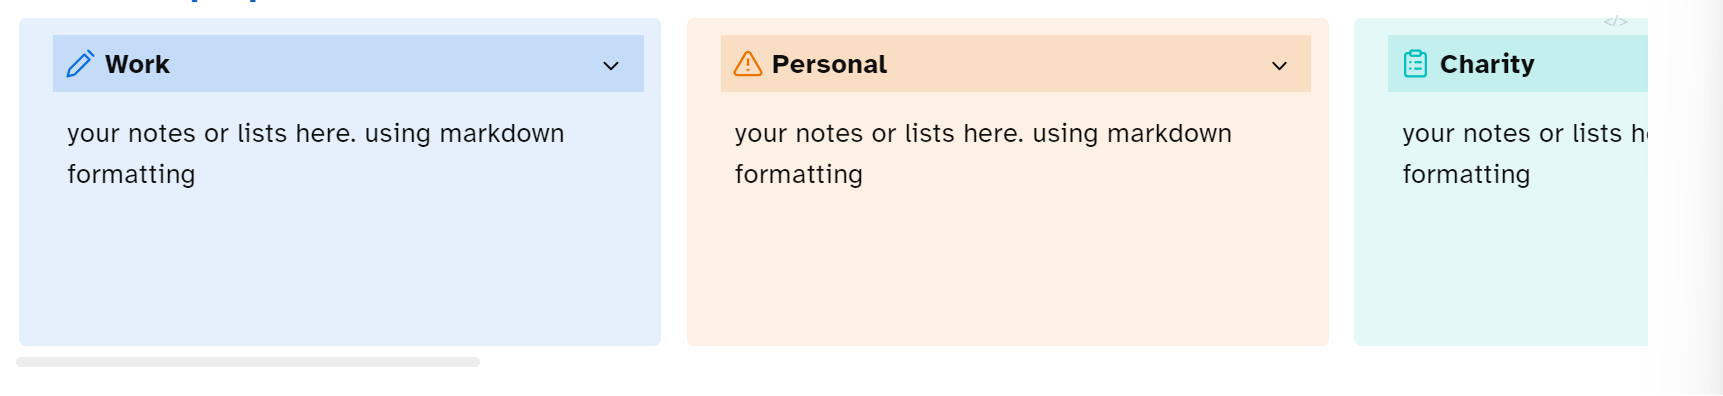
Task: Click the empty lower area of Work card
Action: tap(340, 270)
